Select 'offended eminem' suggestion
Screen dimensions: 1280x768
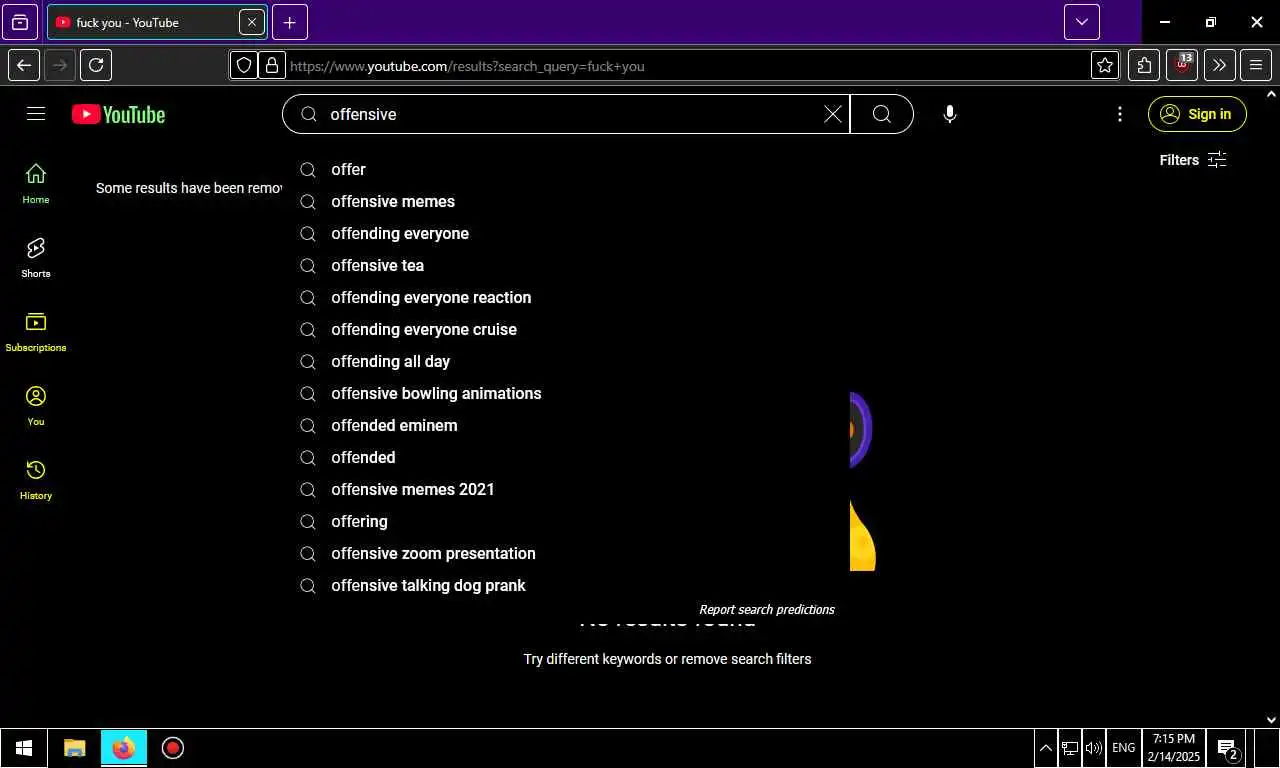566,426
